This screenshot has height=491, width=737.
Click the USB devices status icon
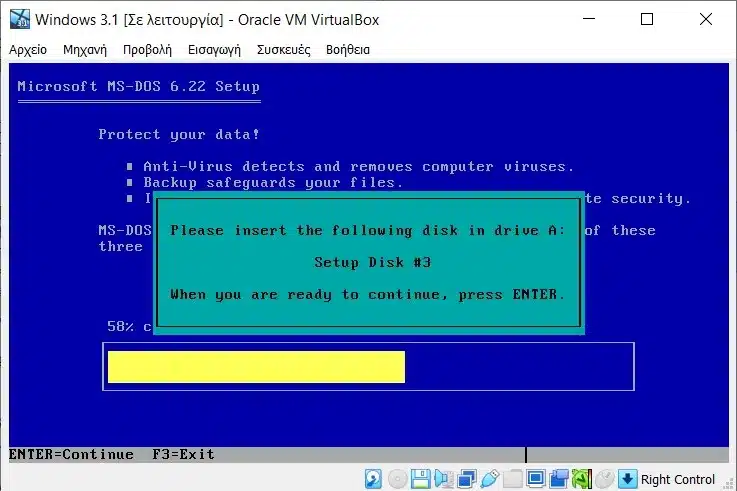click(489, 479)
